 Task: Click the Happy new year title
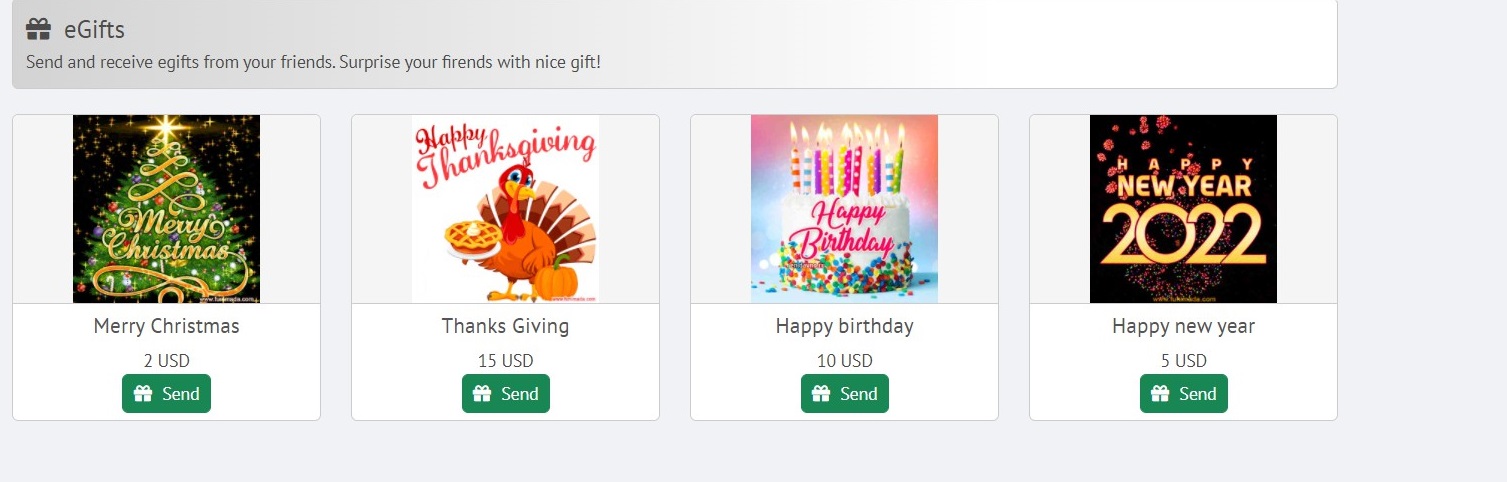[1183, 326]
